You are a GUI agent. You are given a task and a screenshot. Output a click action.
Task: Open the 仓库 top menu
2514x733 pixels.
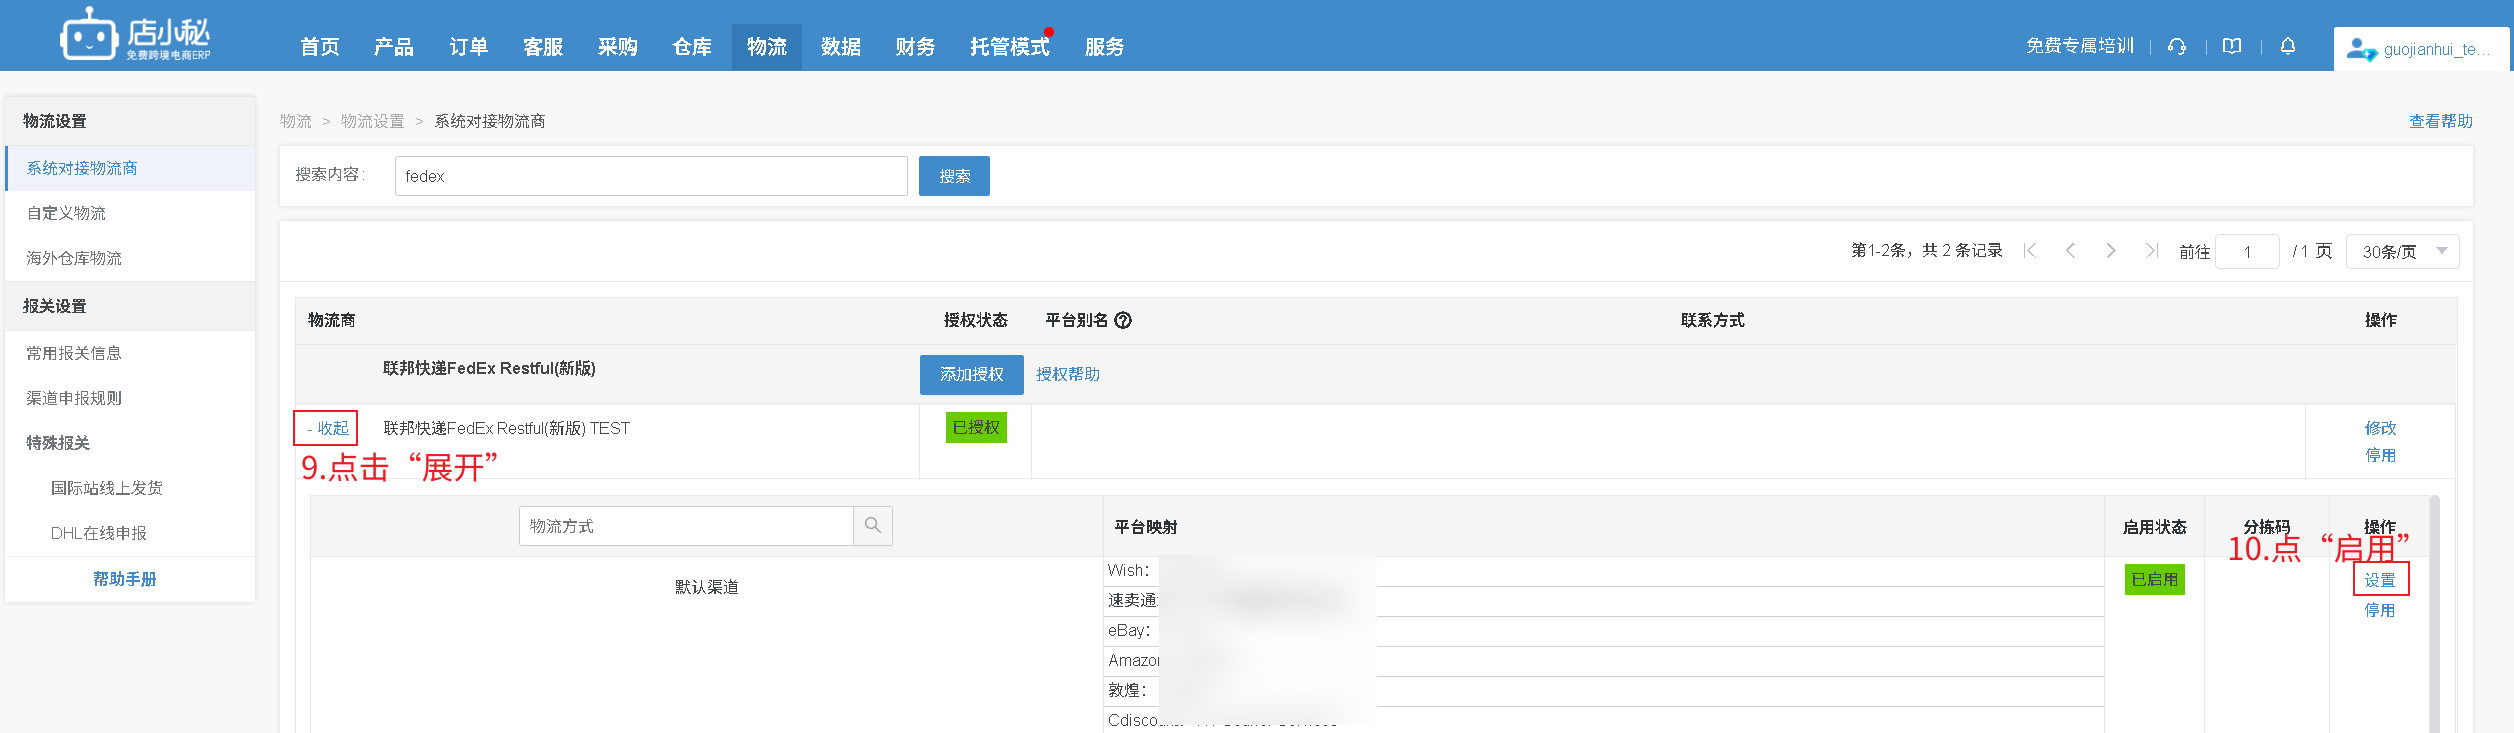point(692,47)
